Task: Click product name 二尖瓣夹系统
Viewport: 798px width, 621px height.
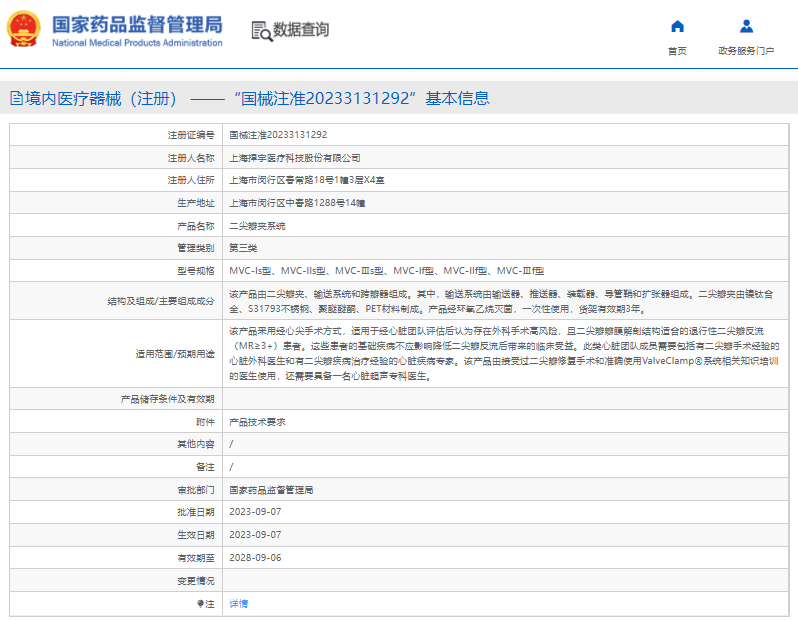Action: [x=257, y=226]
